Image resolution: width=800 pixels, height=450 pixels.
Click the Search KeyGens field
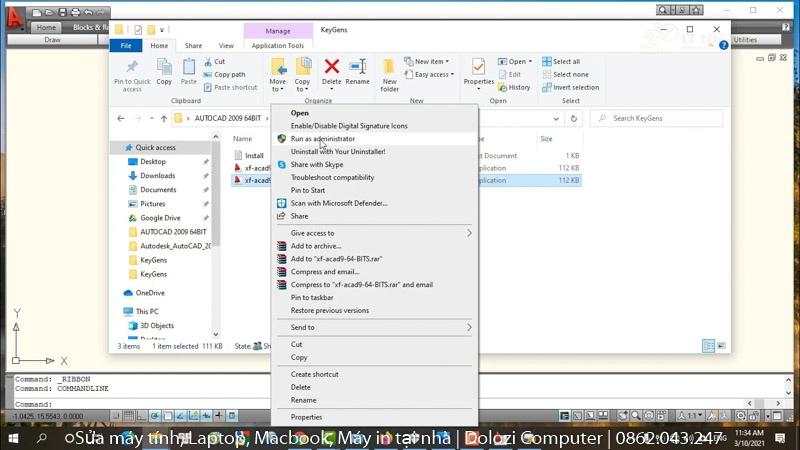[x=657, y=118]
